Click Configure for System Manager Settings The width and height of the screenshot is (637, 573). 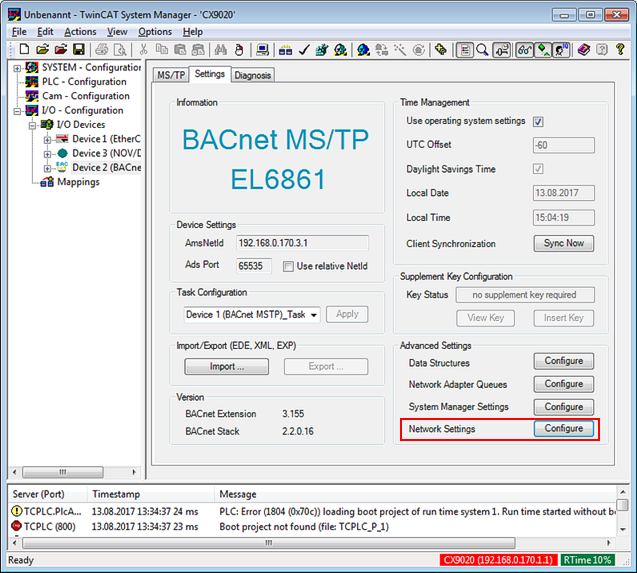coord(563,407)
